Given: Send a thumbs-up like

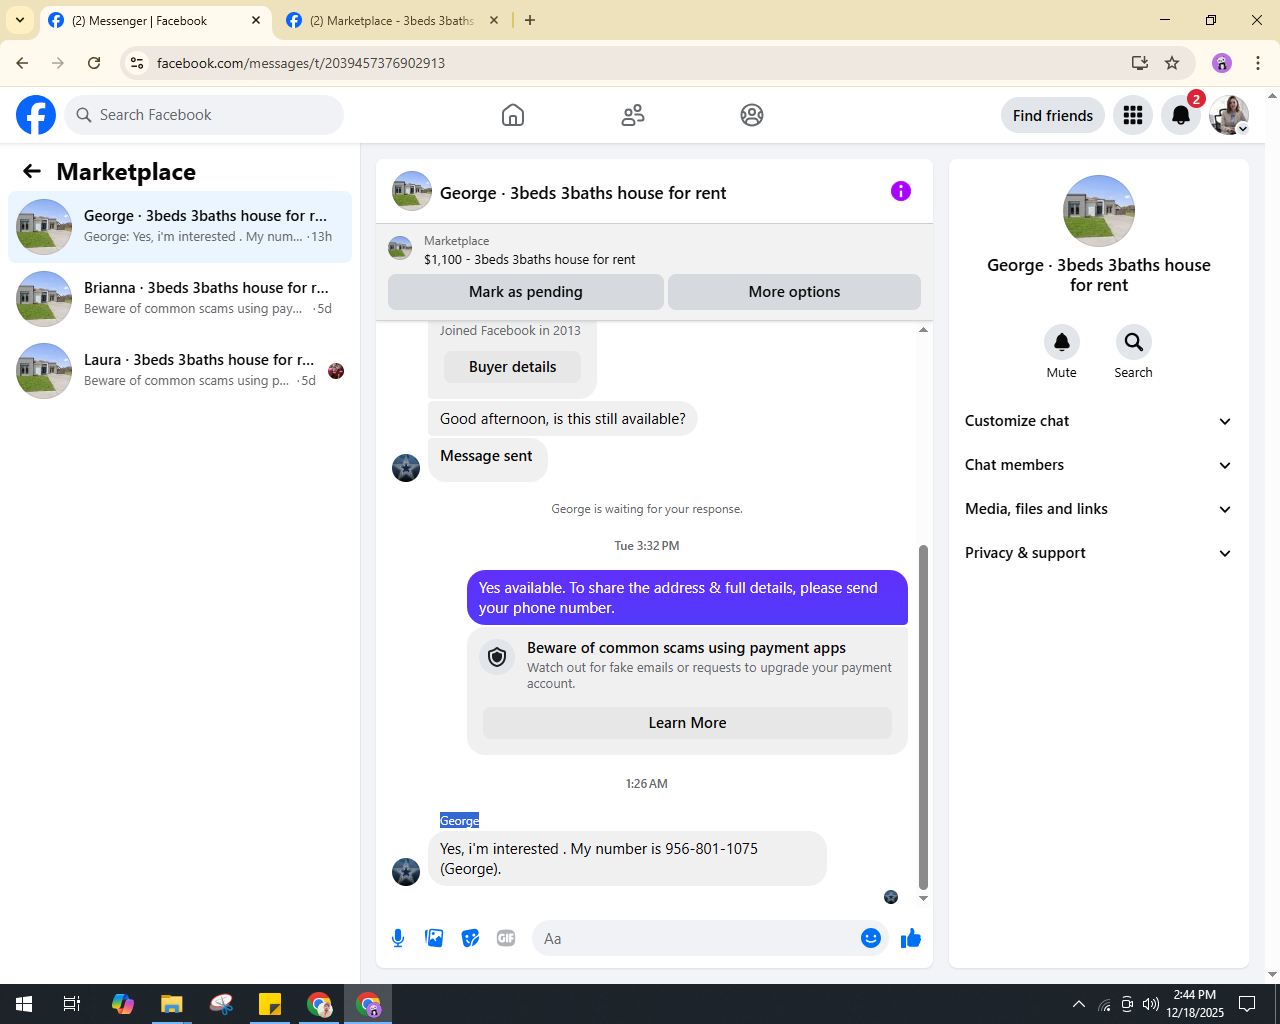Looking at the screenshot, I should pos(910,938).
